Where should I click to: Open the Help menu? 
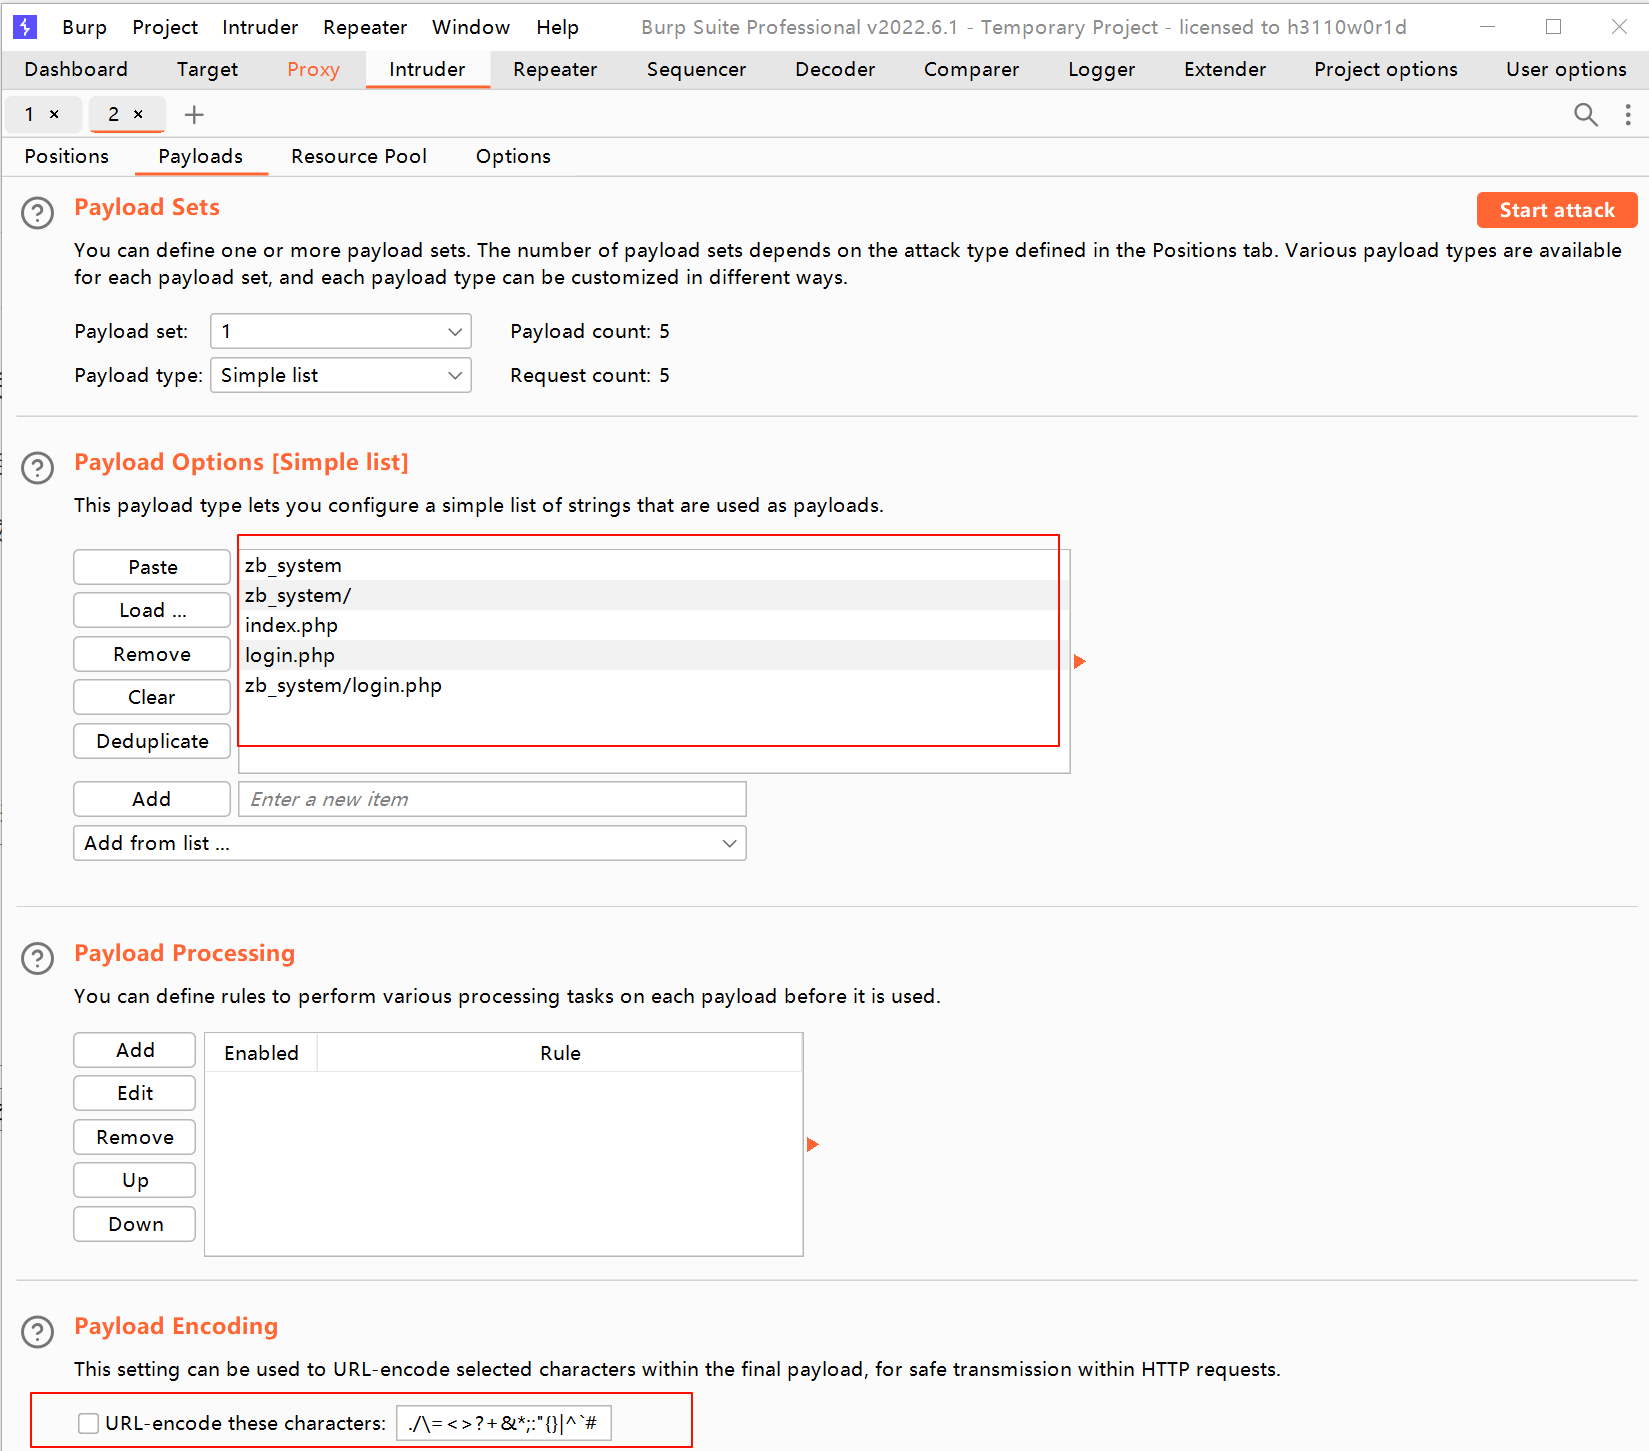click(557, 27)
